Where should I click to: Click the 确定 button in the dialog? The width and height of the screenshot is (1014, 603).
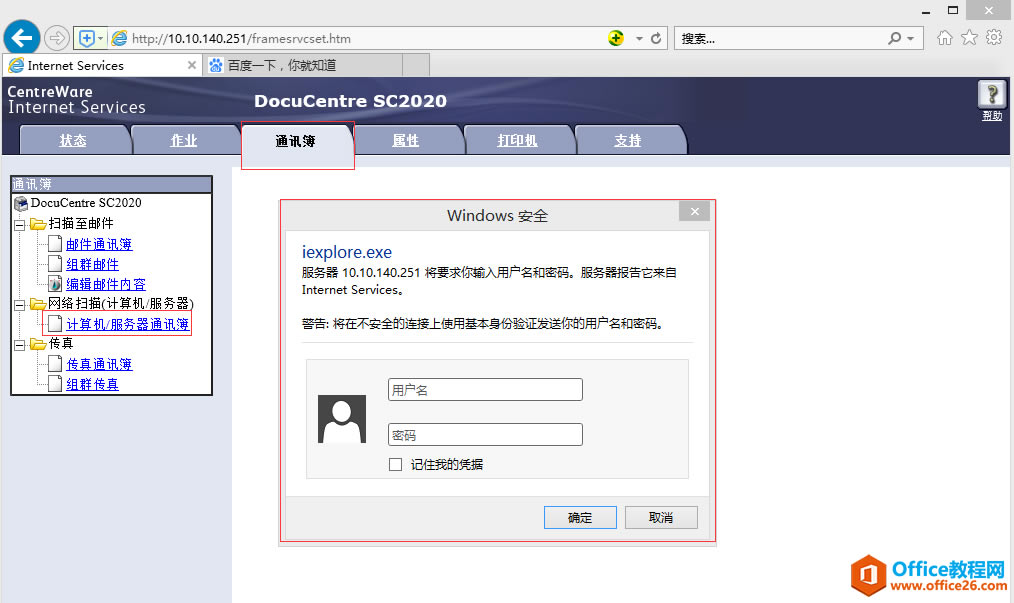coord(580,518)
